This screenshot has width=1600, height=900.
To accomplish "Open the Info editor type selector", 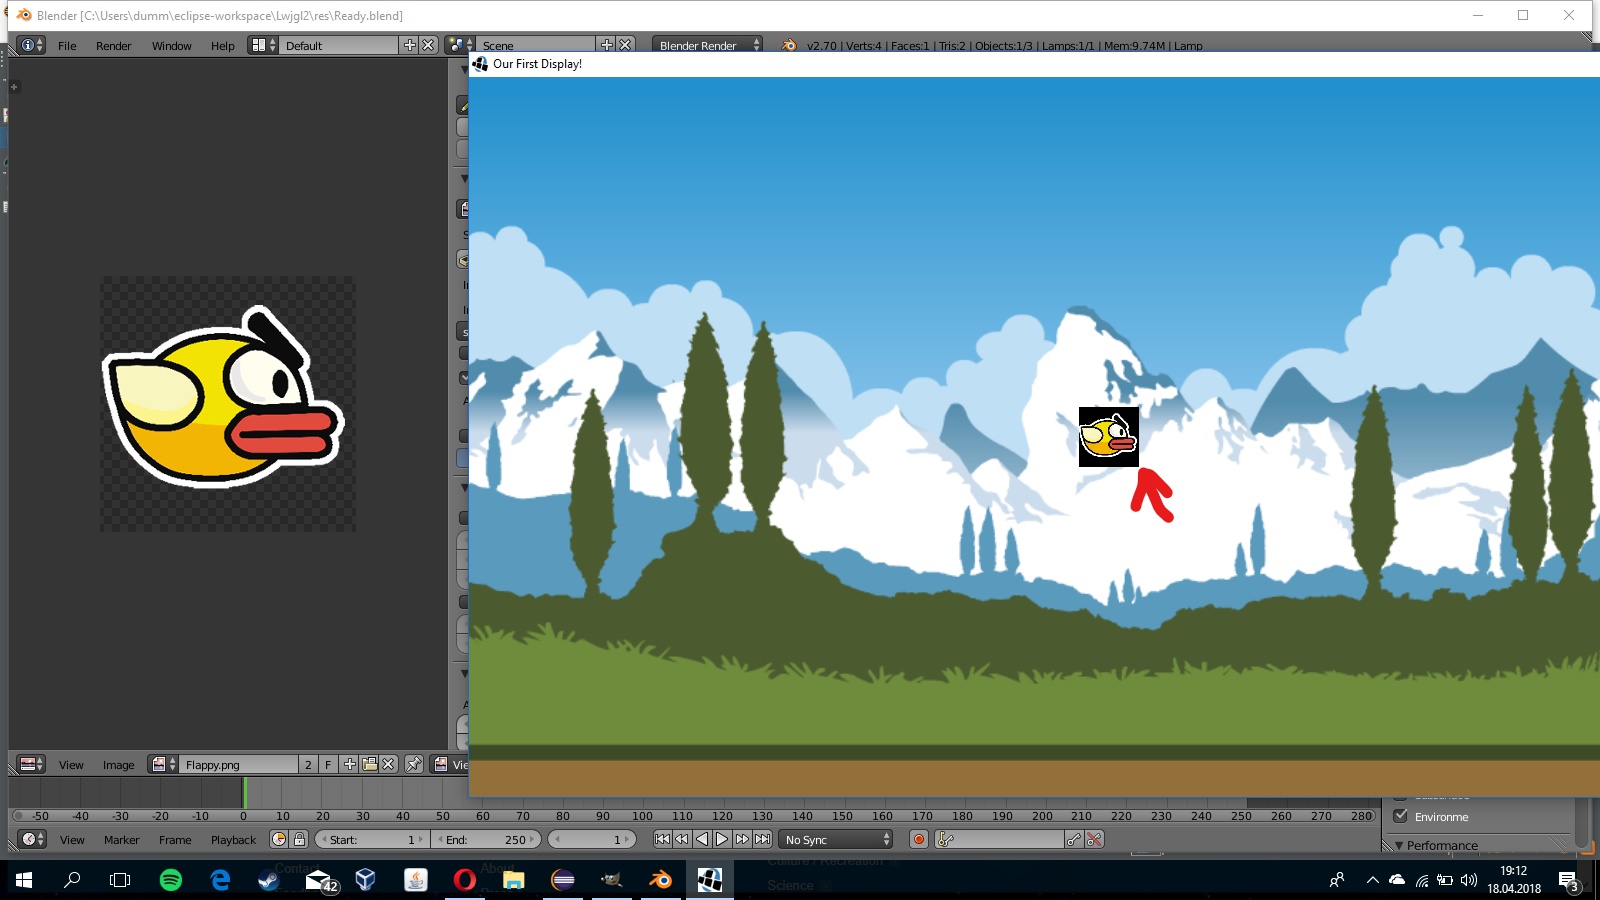I will [x=32, y=45].
